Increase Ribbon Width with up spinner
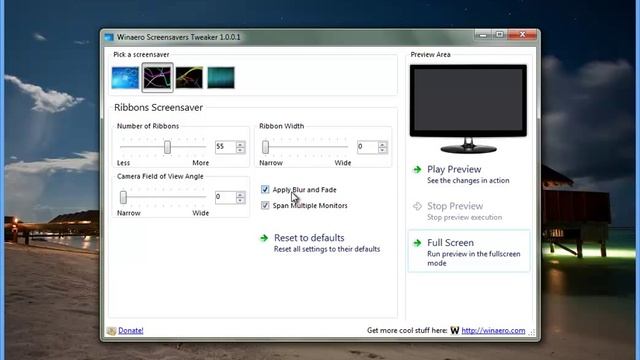This screenshot has height=360, width=640. tap(382, 144)
